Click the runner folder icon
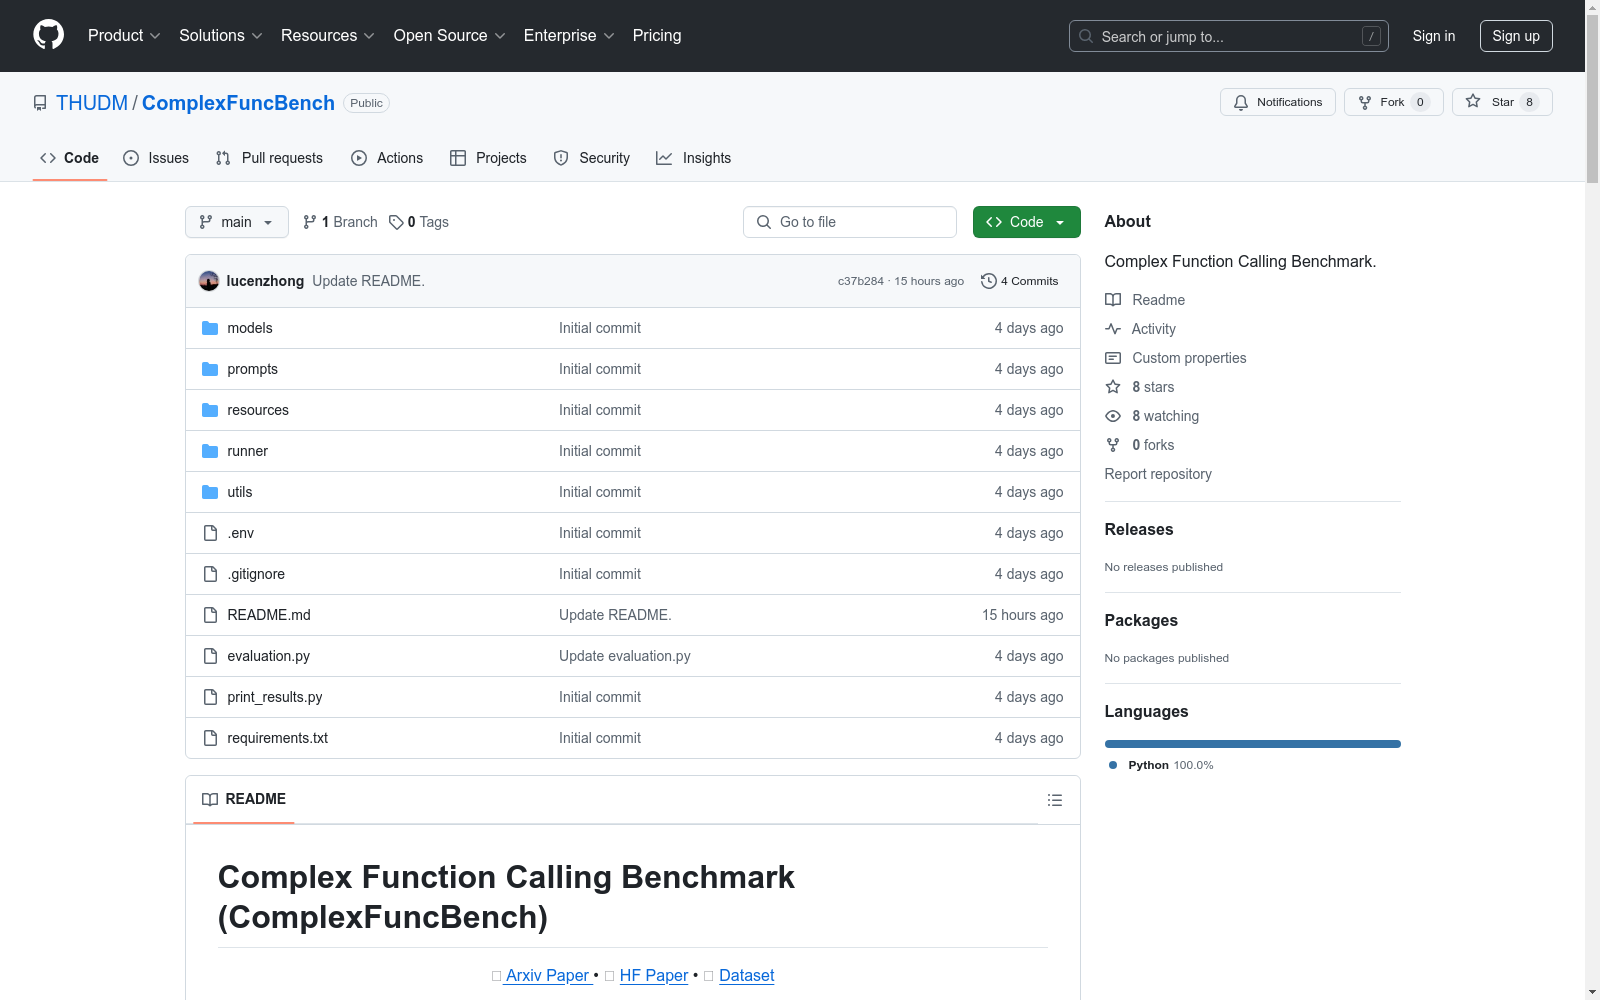This screenshot has width=1600, height=1000. (x=210, y=451)
